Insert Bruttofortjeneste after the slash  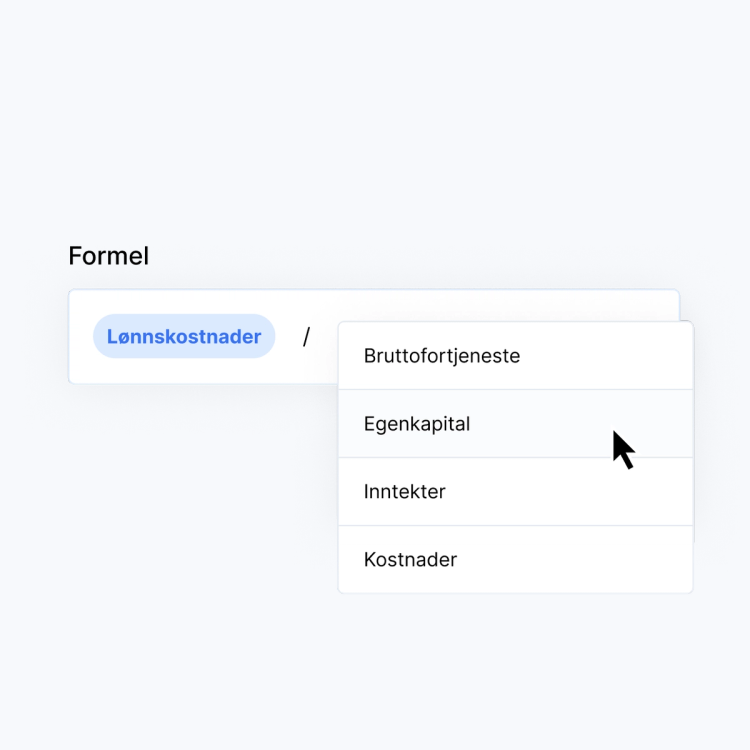point(442,356)
